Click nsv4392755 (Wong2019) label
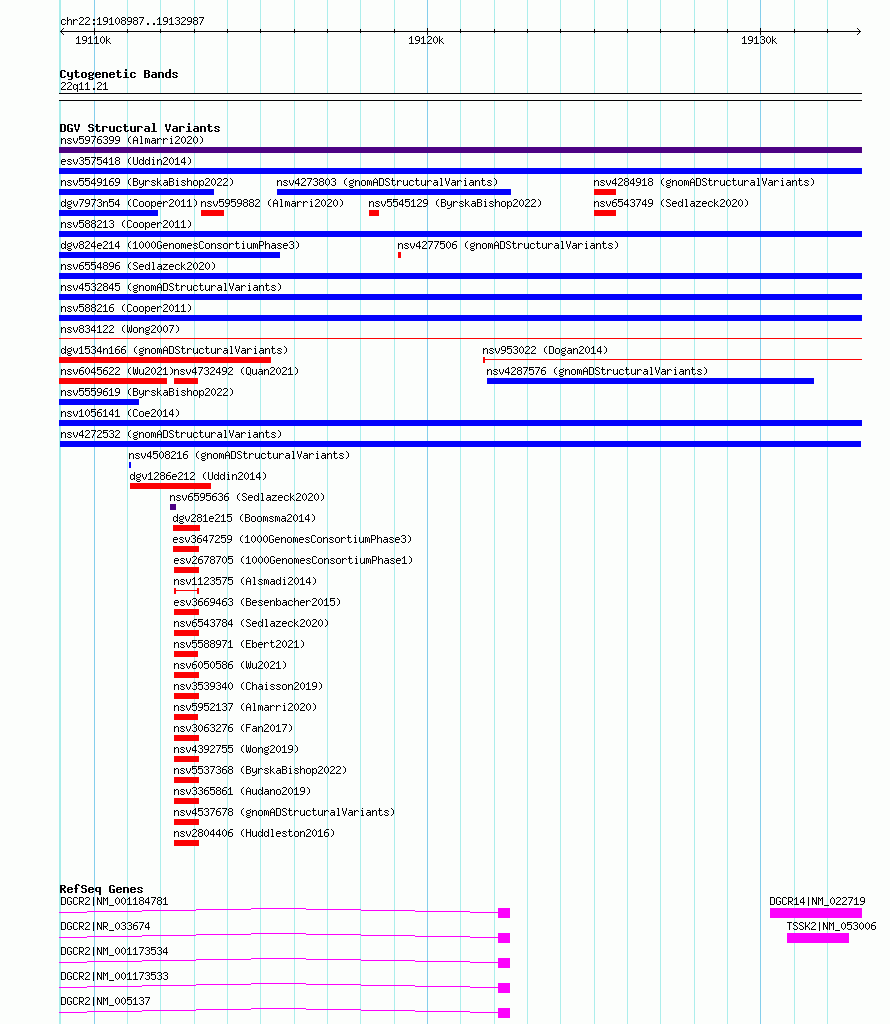 click(236, 749)
